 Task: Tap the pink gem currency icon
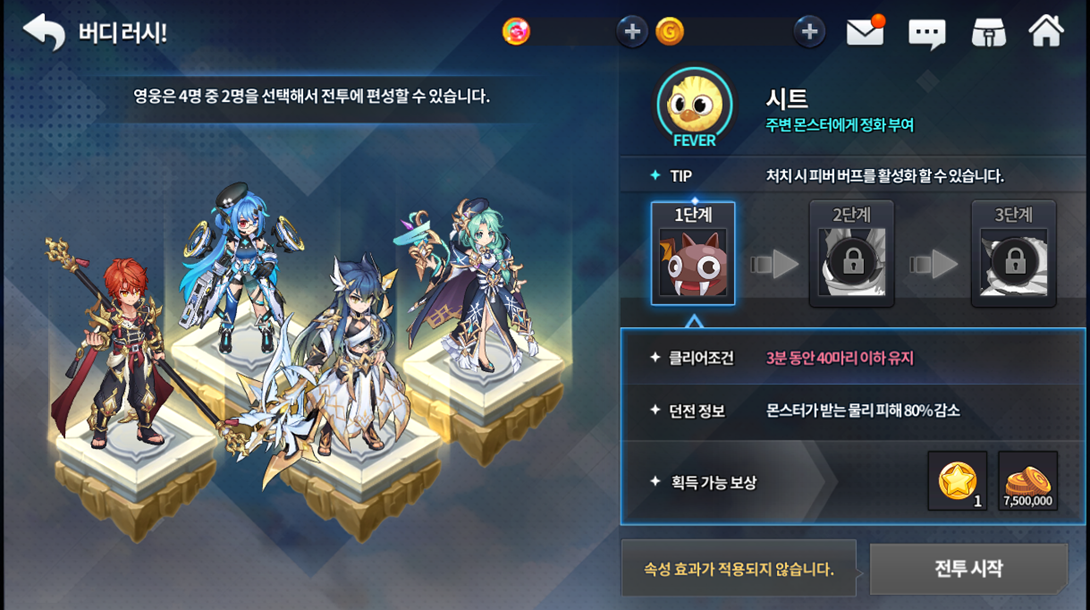pos(516,31)
